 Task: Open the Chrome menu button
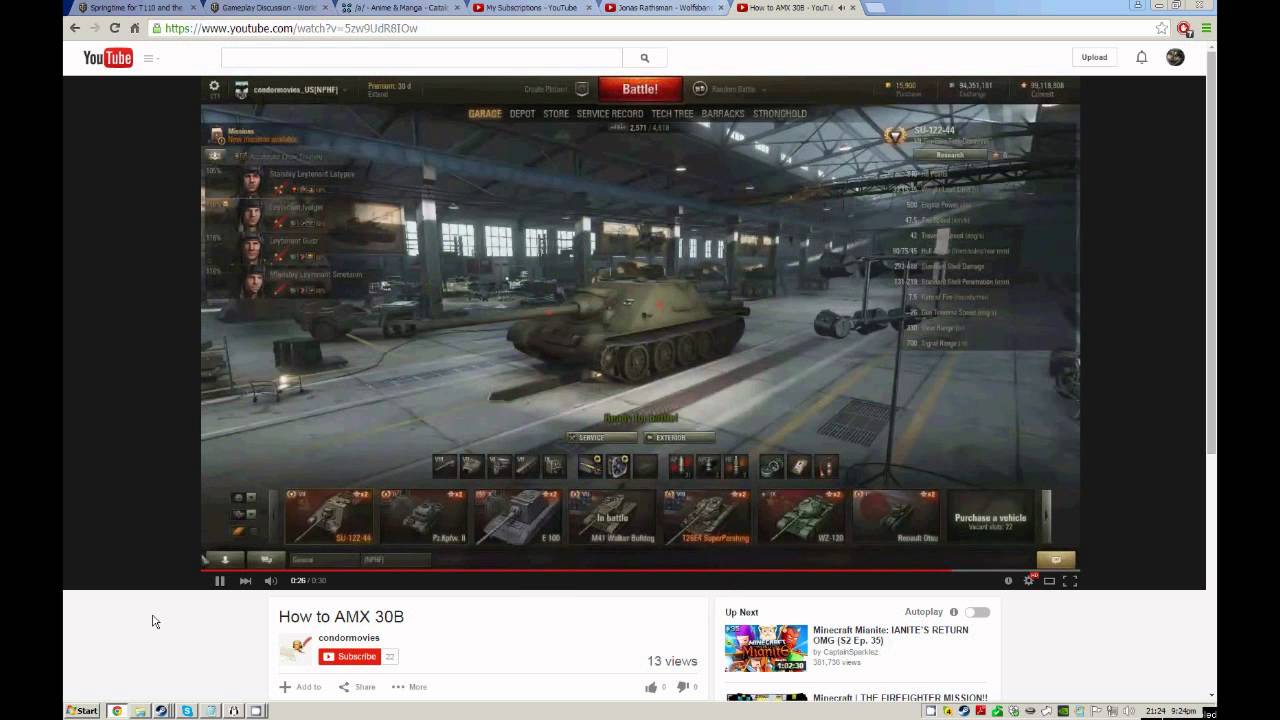(x=1206, y=28)
